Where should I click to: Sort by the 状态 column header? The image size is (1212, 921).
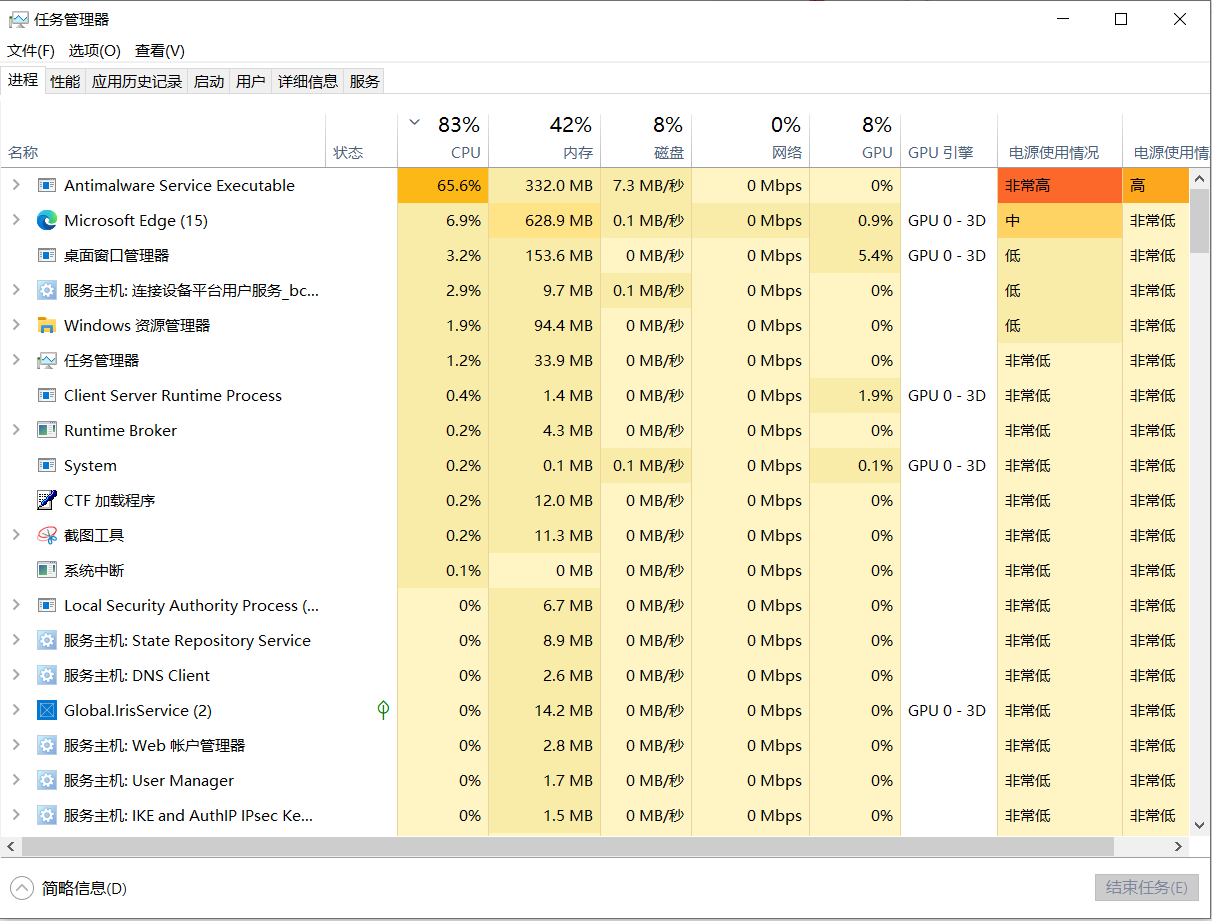361,138
